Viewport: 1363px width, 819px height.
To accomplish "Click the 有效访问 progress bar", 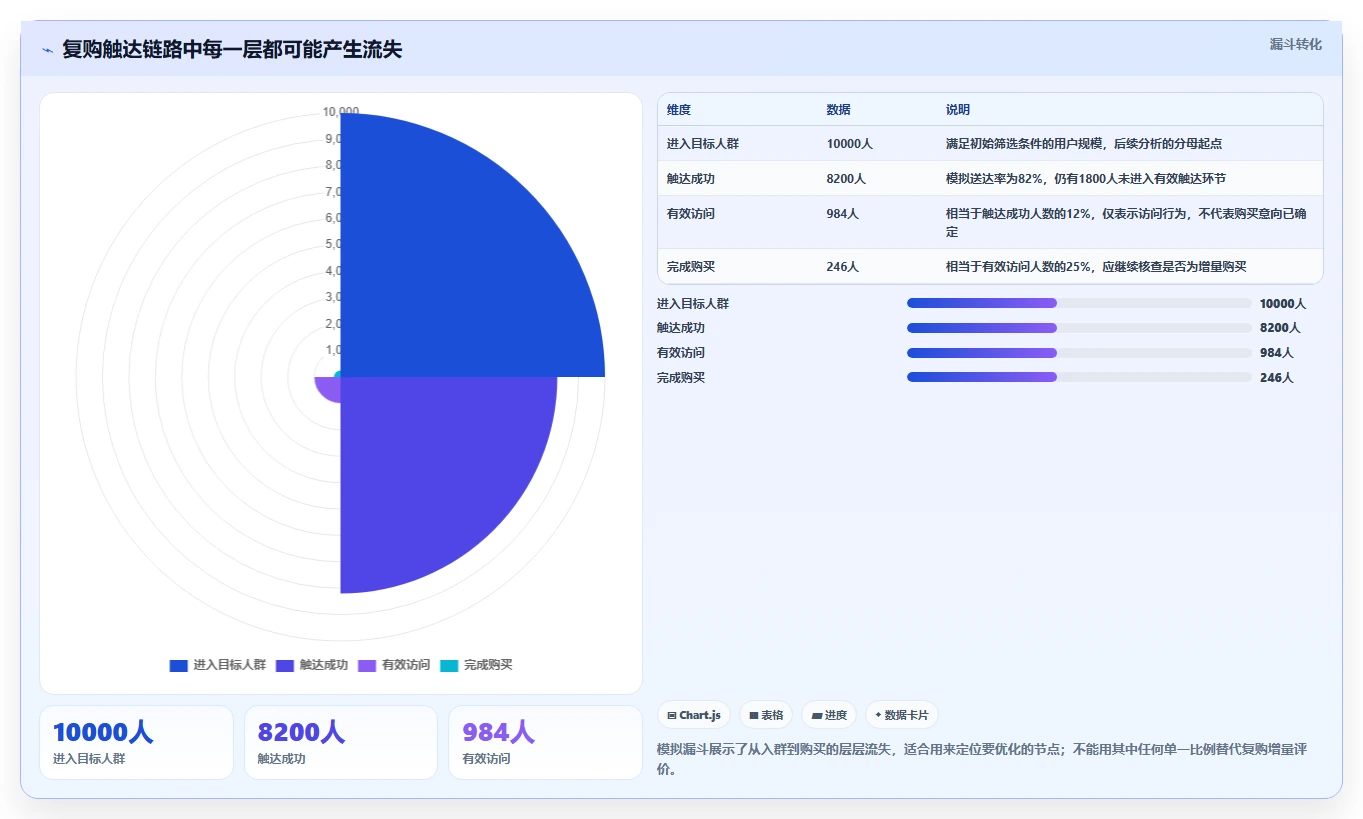I will tap(1079, 353).
